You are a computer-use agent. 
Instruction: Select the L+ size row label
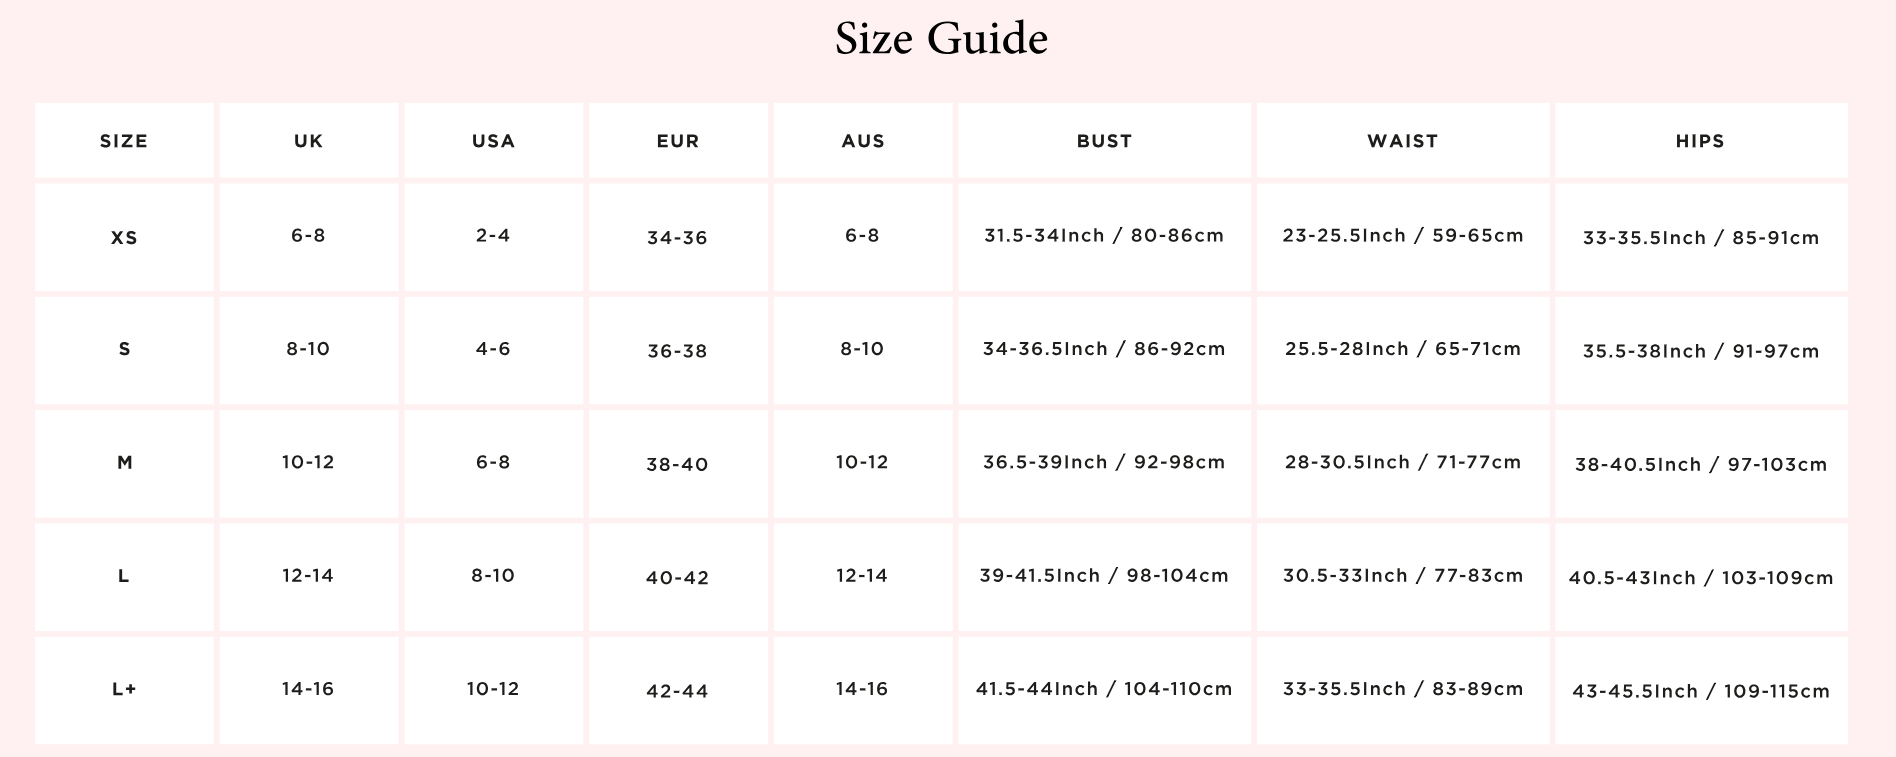(x=124, y=689)
